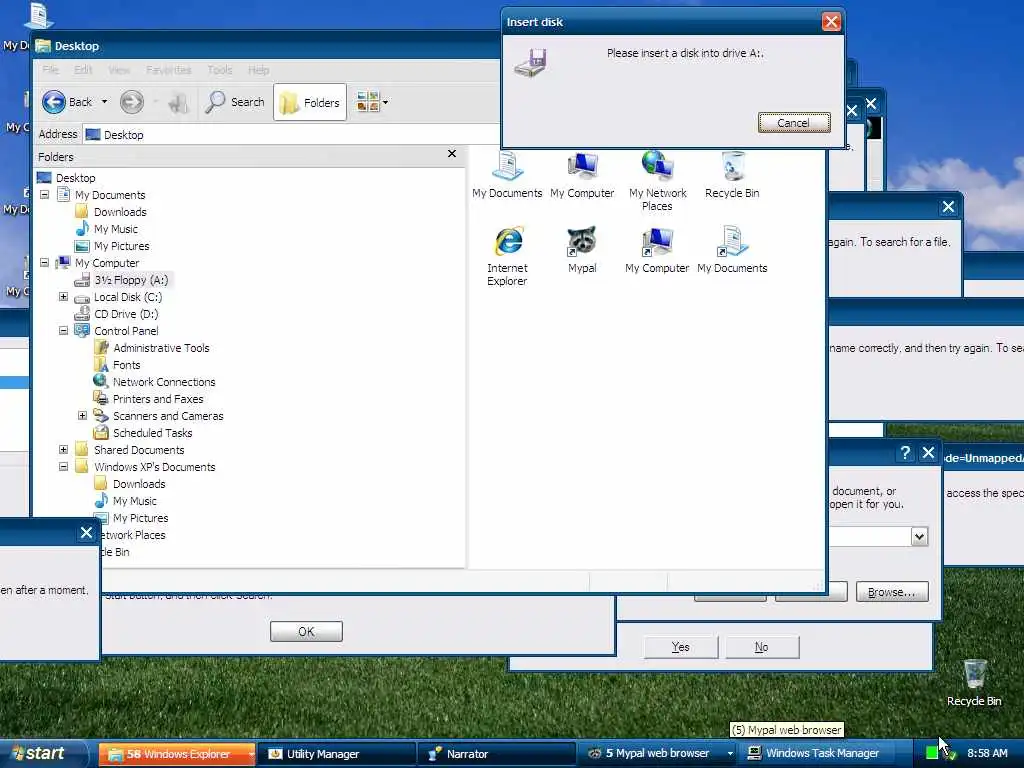Open the File menu in Explorer

(50, 70)
